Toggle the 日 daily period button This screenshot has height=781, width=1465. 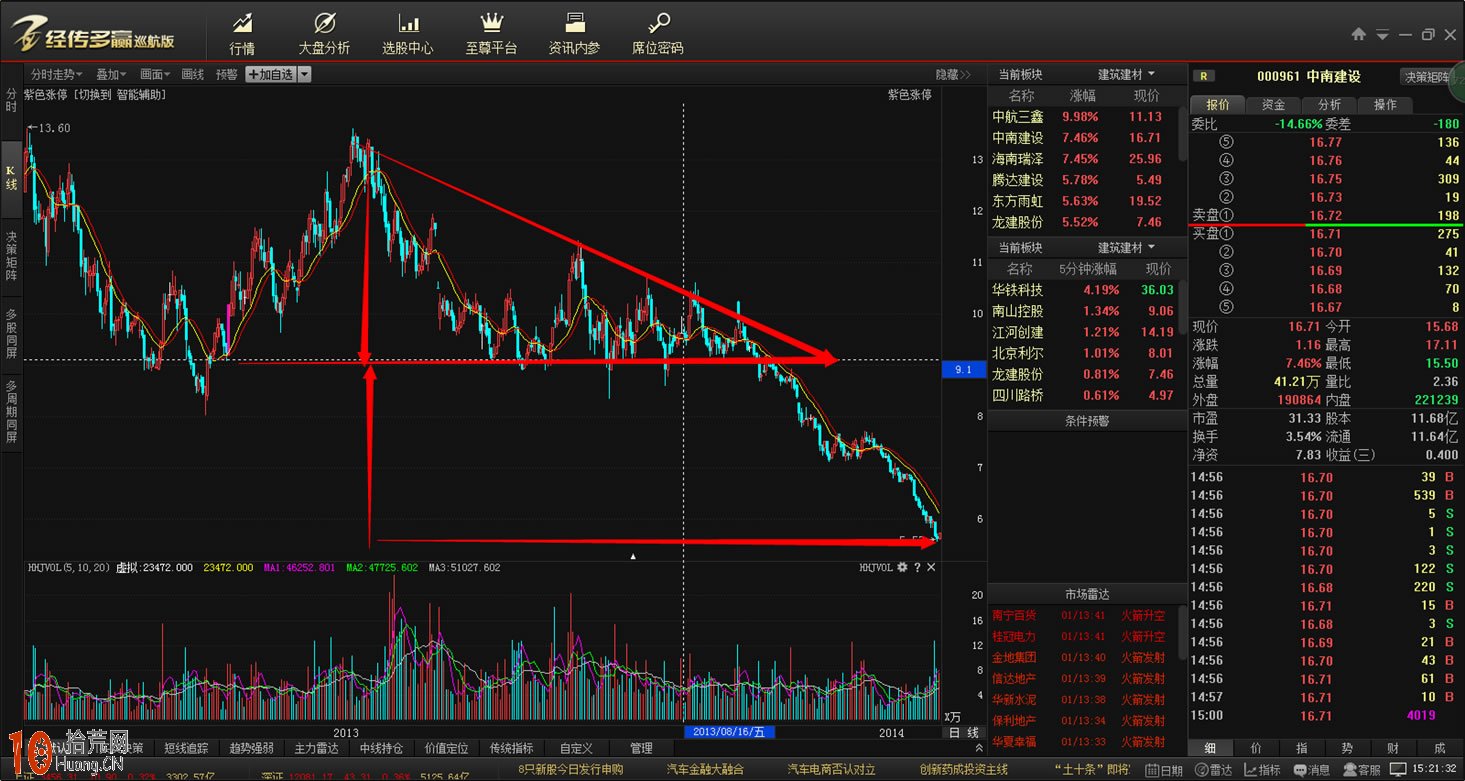(954, 733)
